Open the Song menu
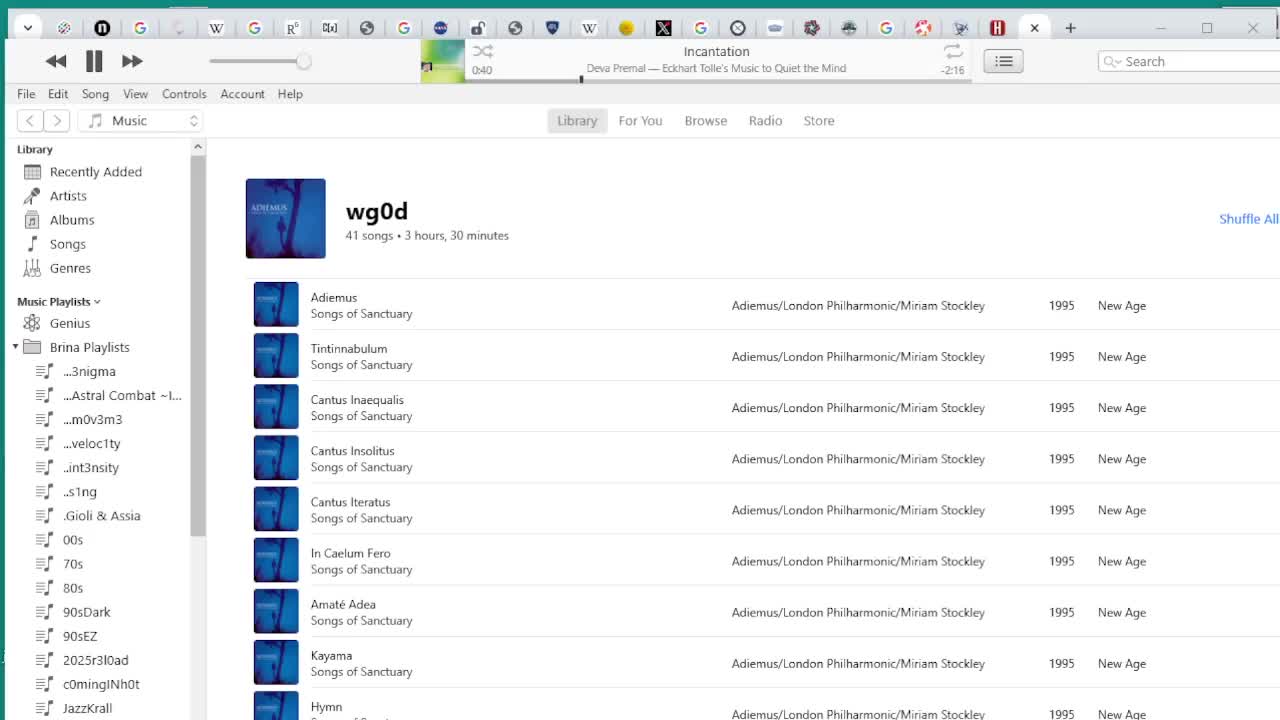 (95, 94)
